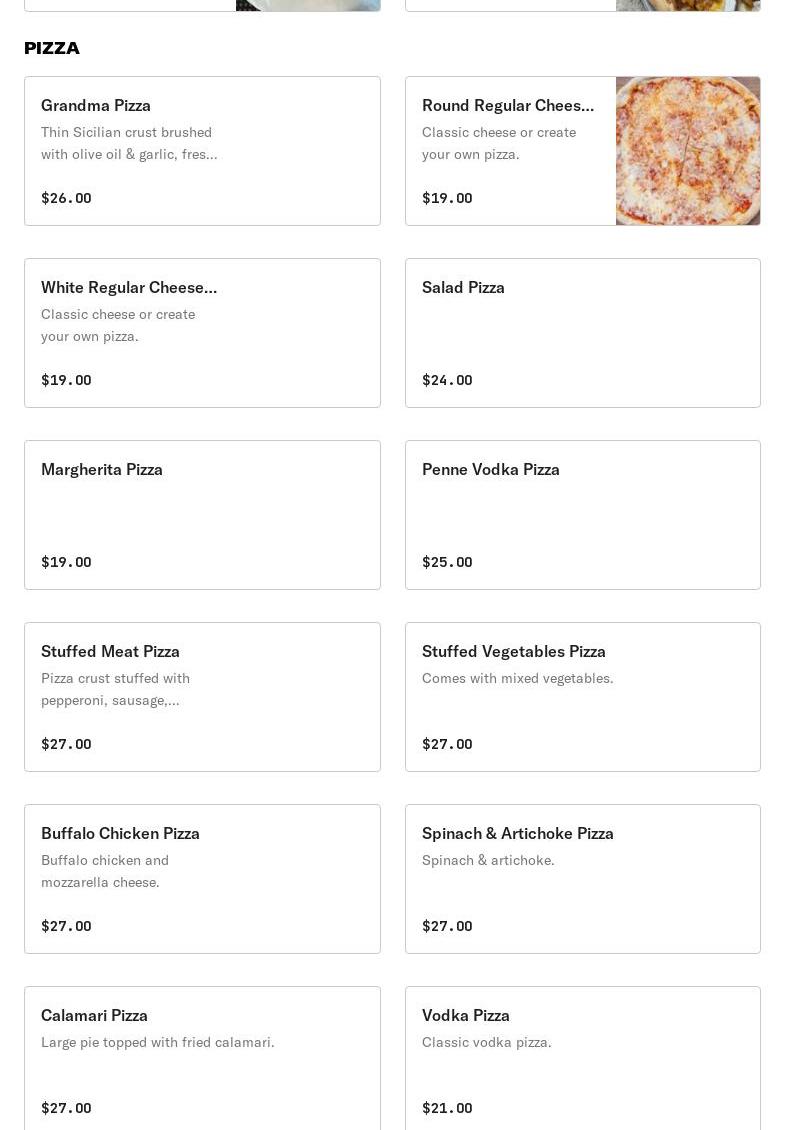
Task: Select Round Regular Cheese pizza title
Action: coord(507,106)
